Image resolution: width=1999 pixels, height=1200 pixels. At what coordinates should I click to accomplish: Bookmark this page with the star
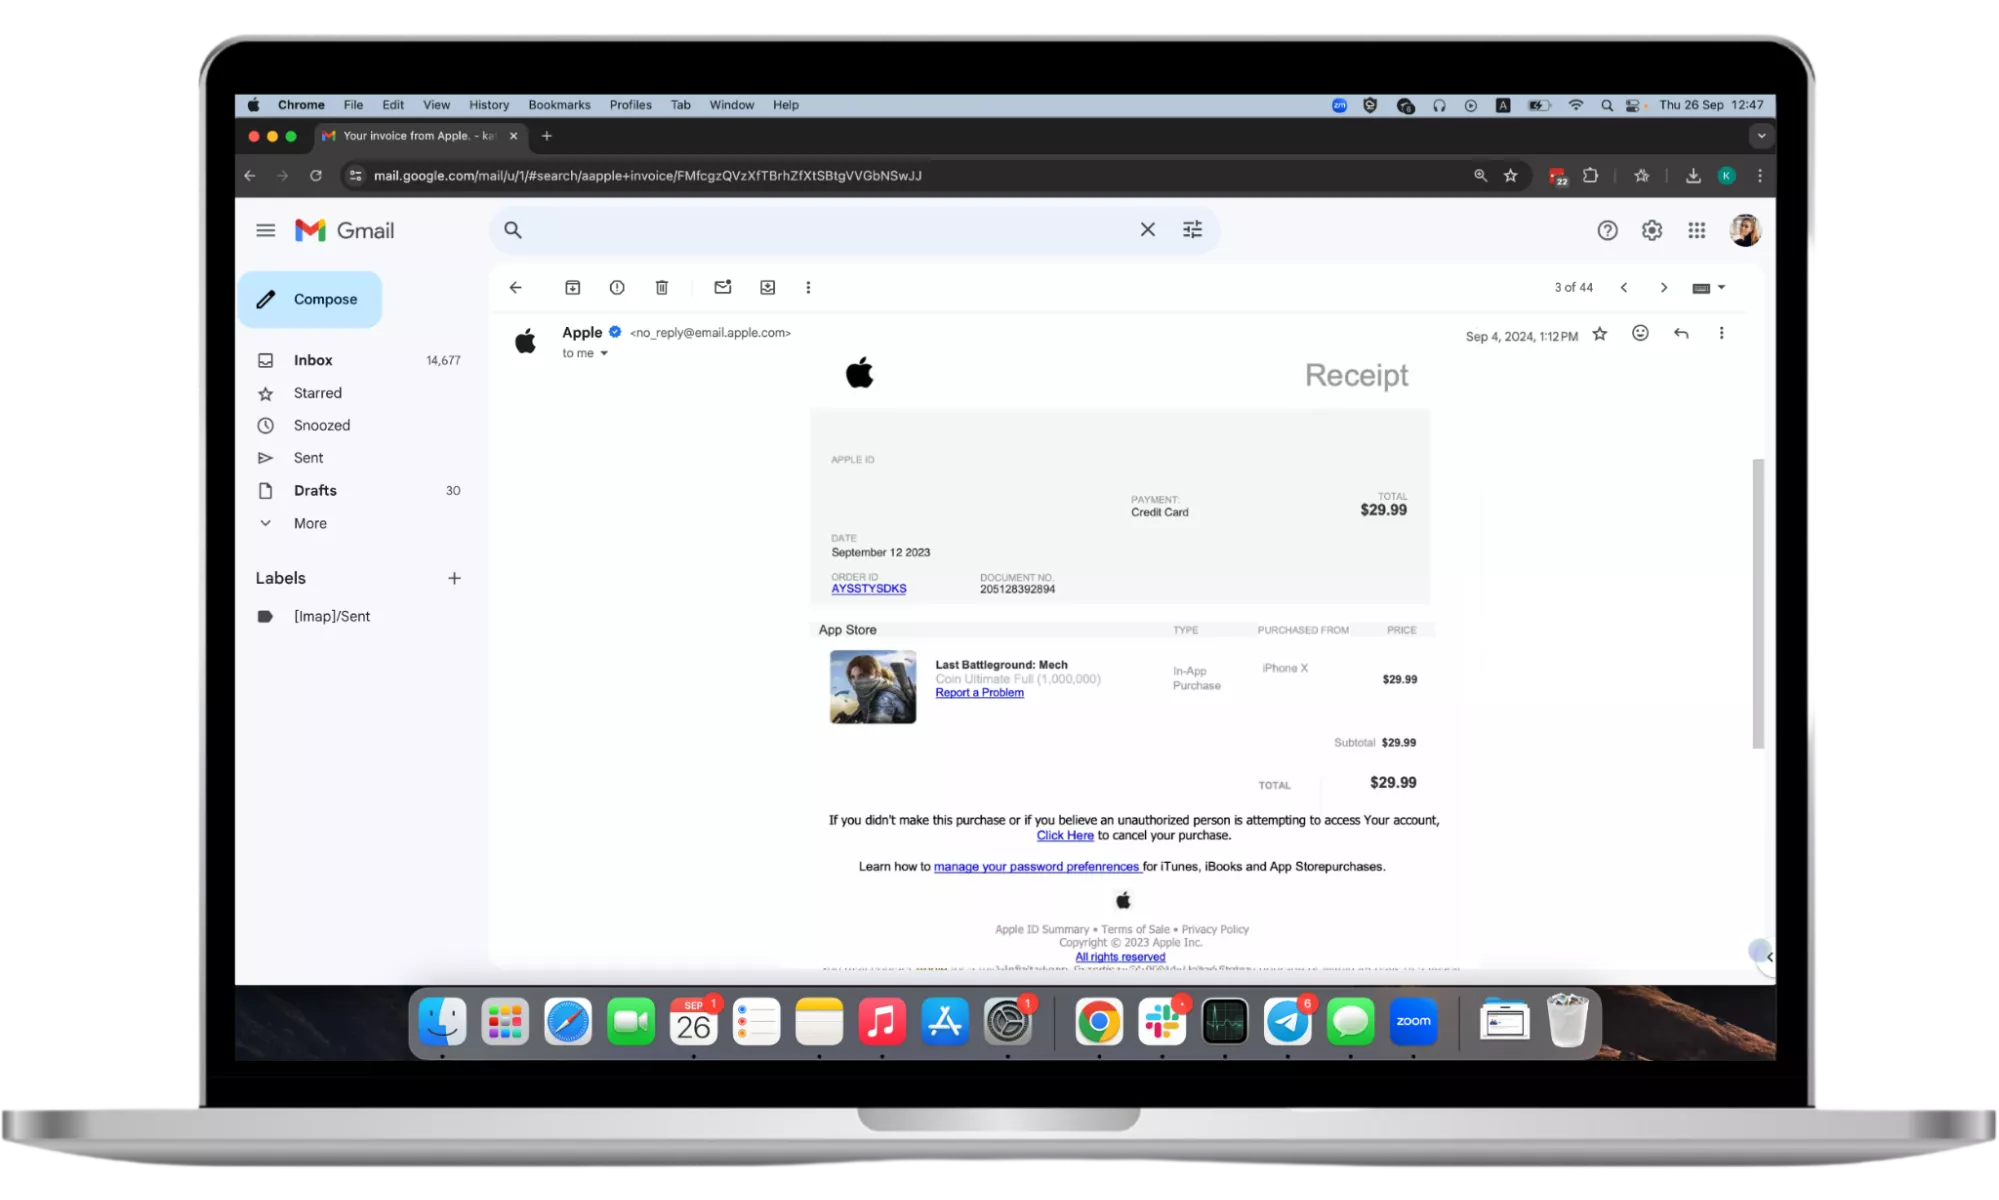[x=1510, y=176]
